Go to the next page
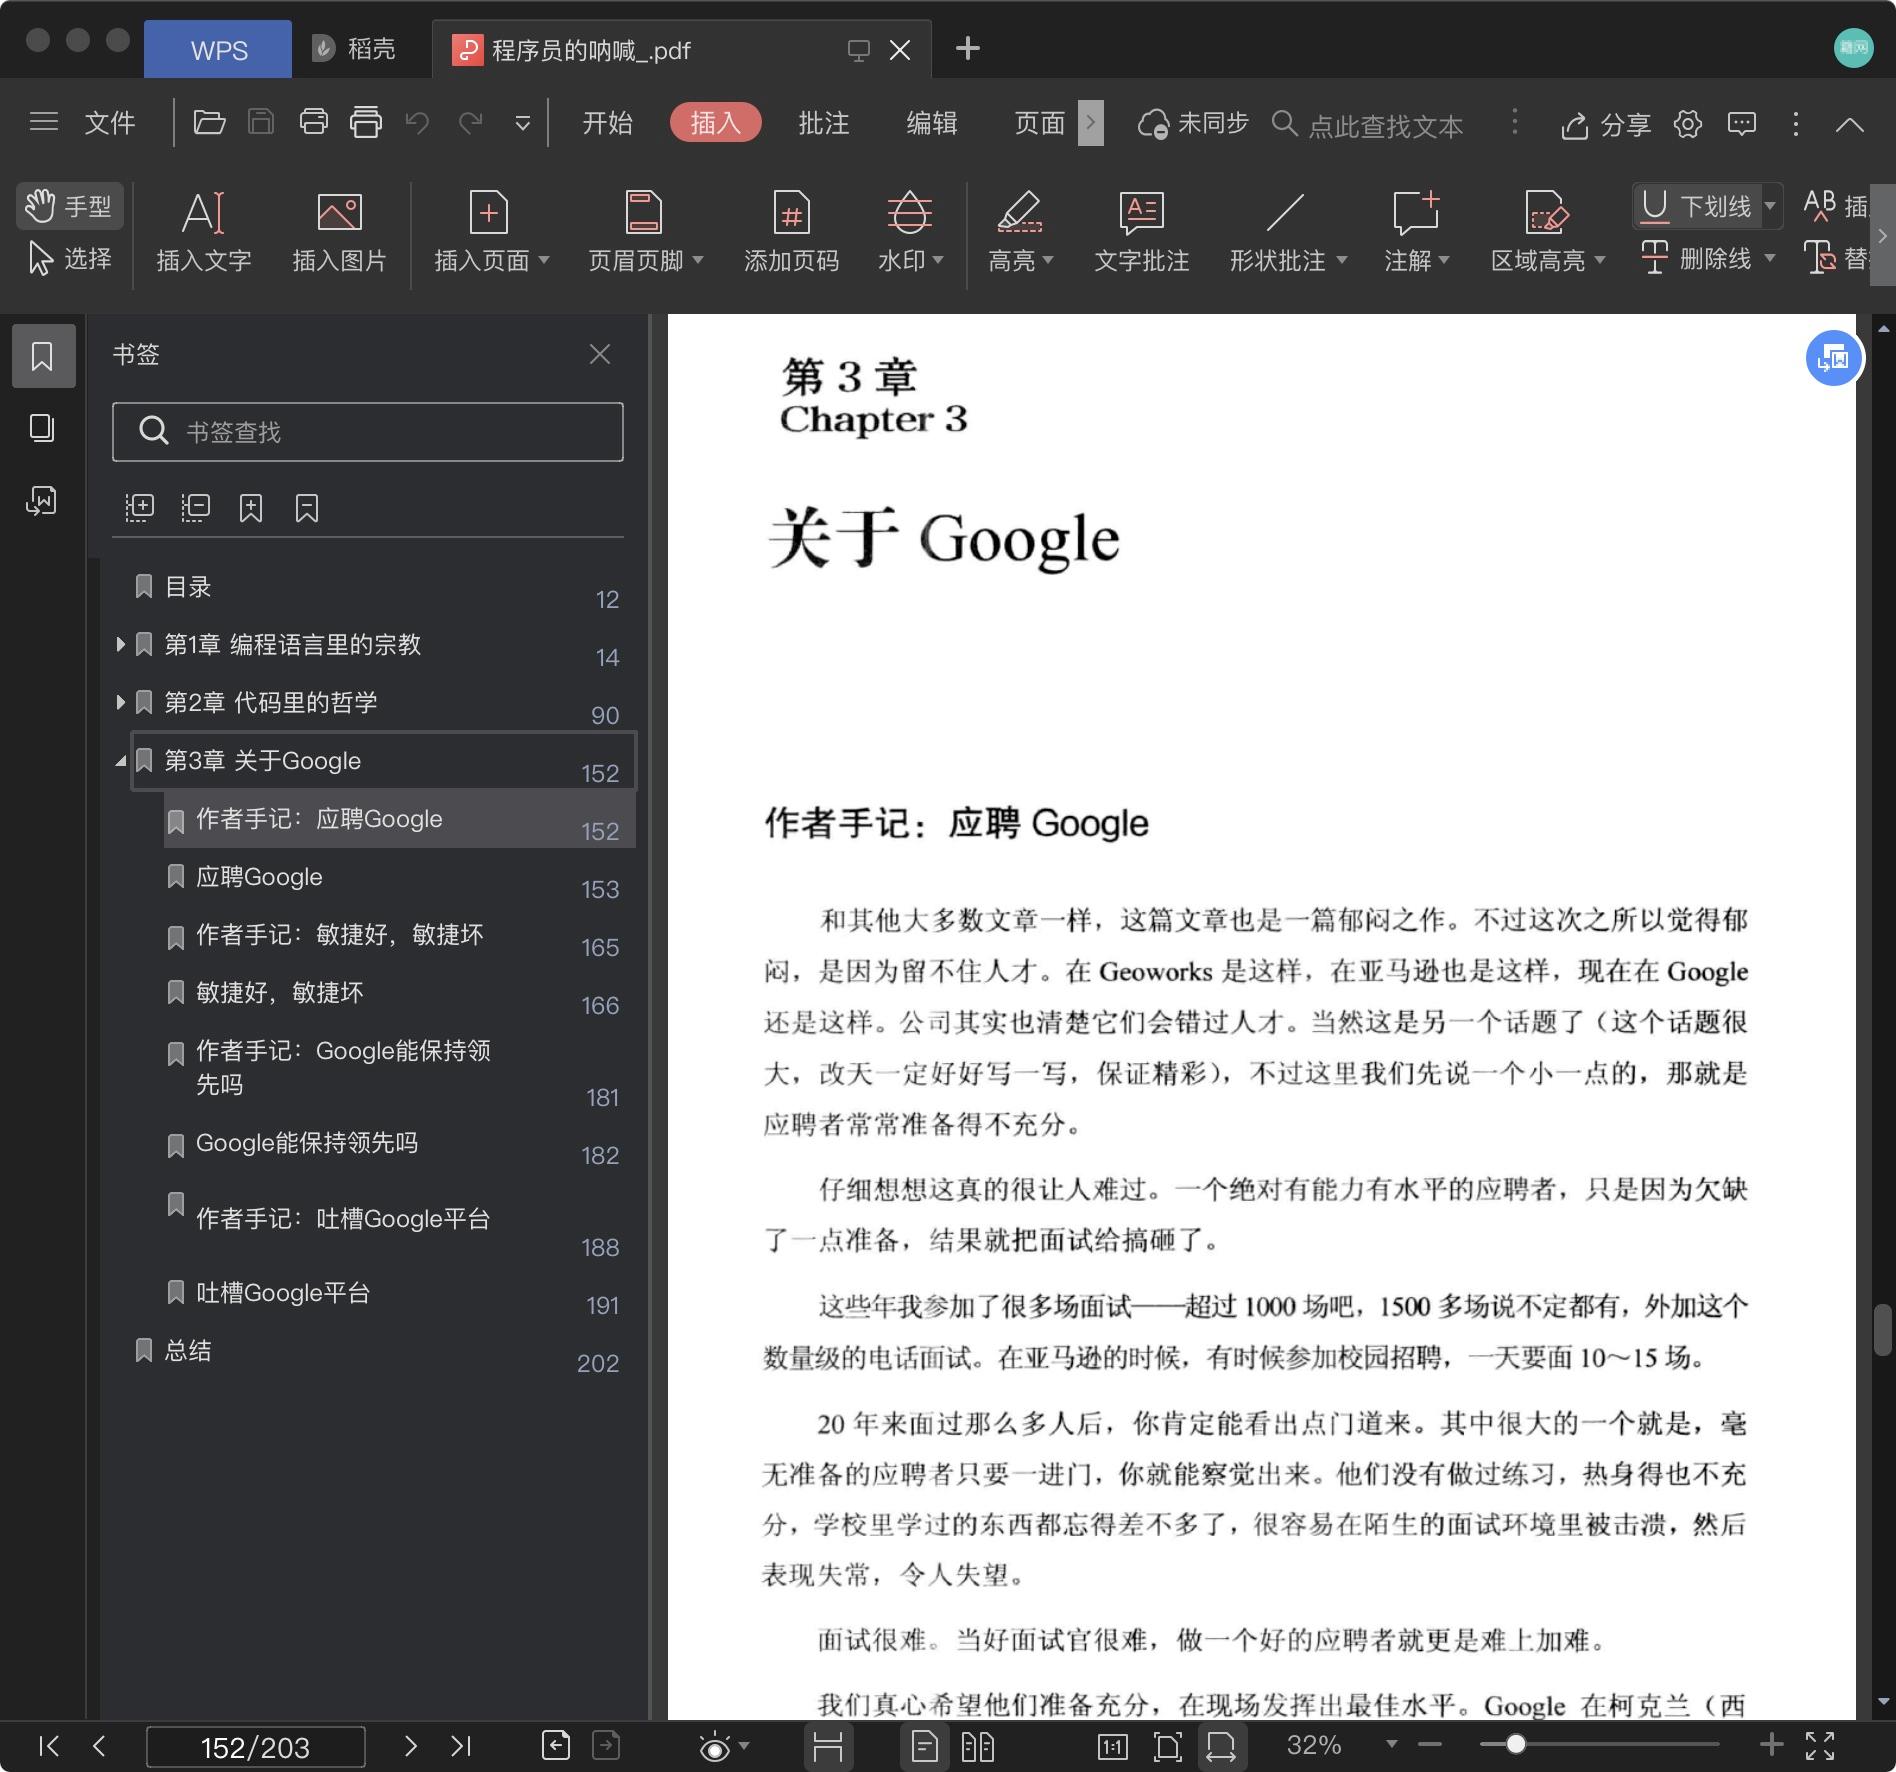 tap(410, 1746)
